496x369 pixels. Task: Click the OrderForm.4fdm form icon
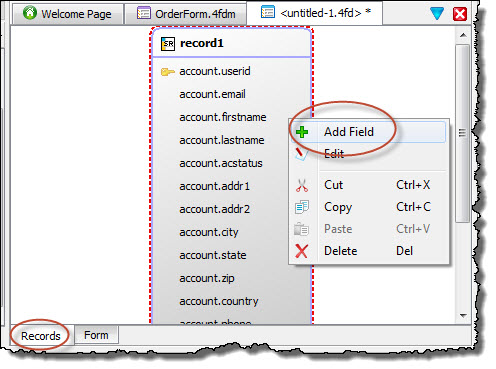[x=144, y=13]
